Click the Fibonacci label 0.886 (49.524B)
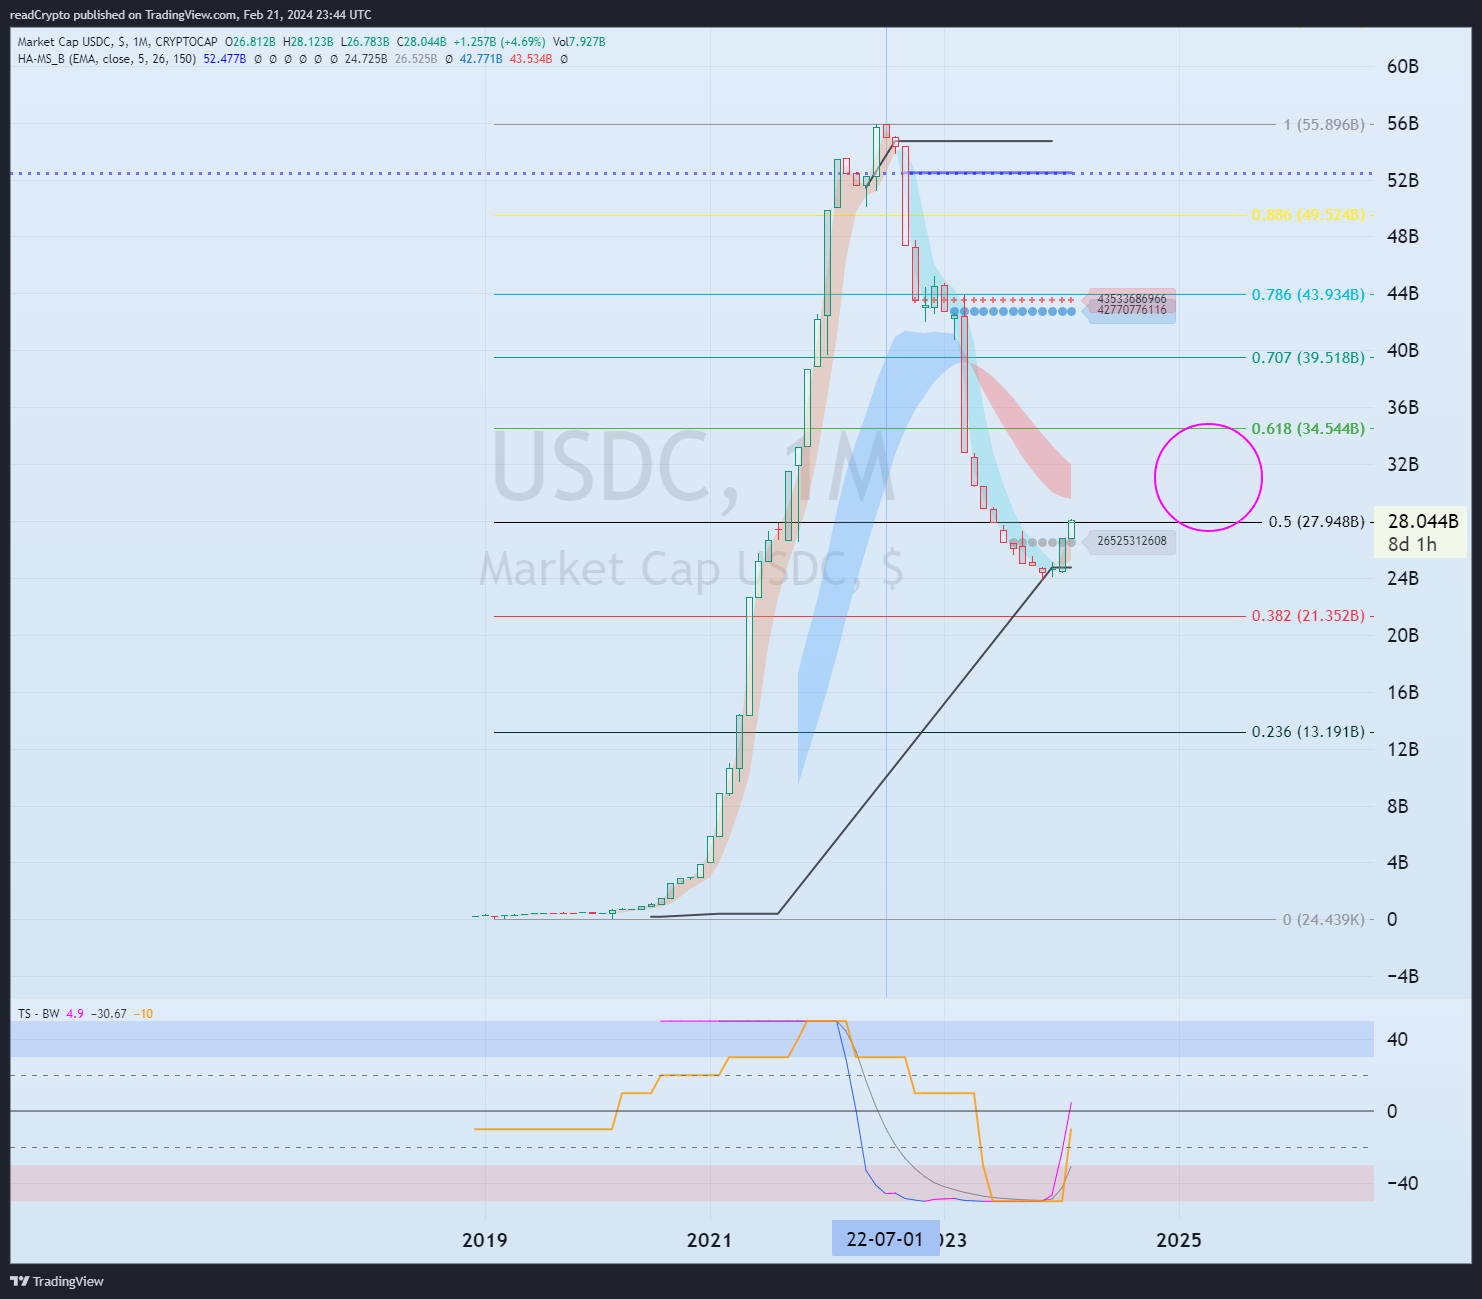The height and width of the screenshot is (1299, 1482). [1308, 215]
